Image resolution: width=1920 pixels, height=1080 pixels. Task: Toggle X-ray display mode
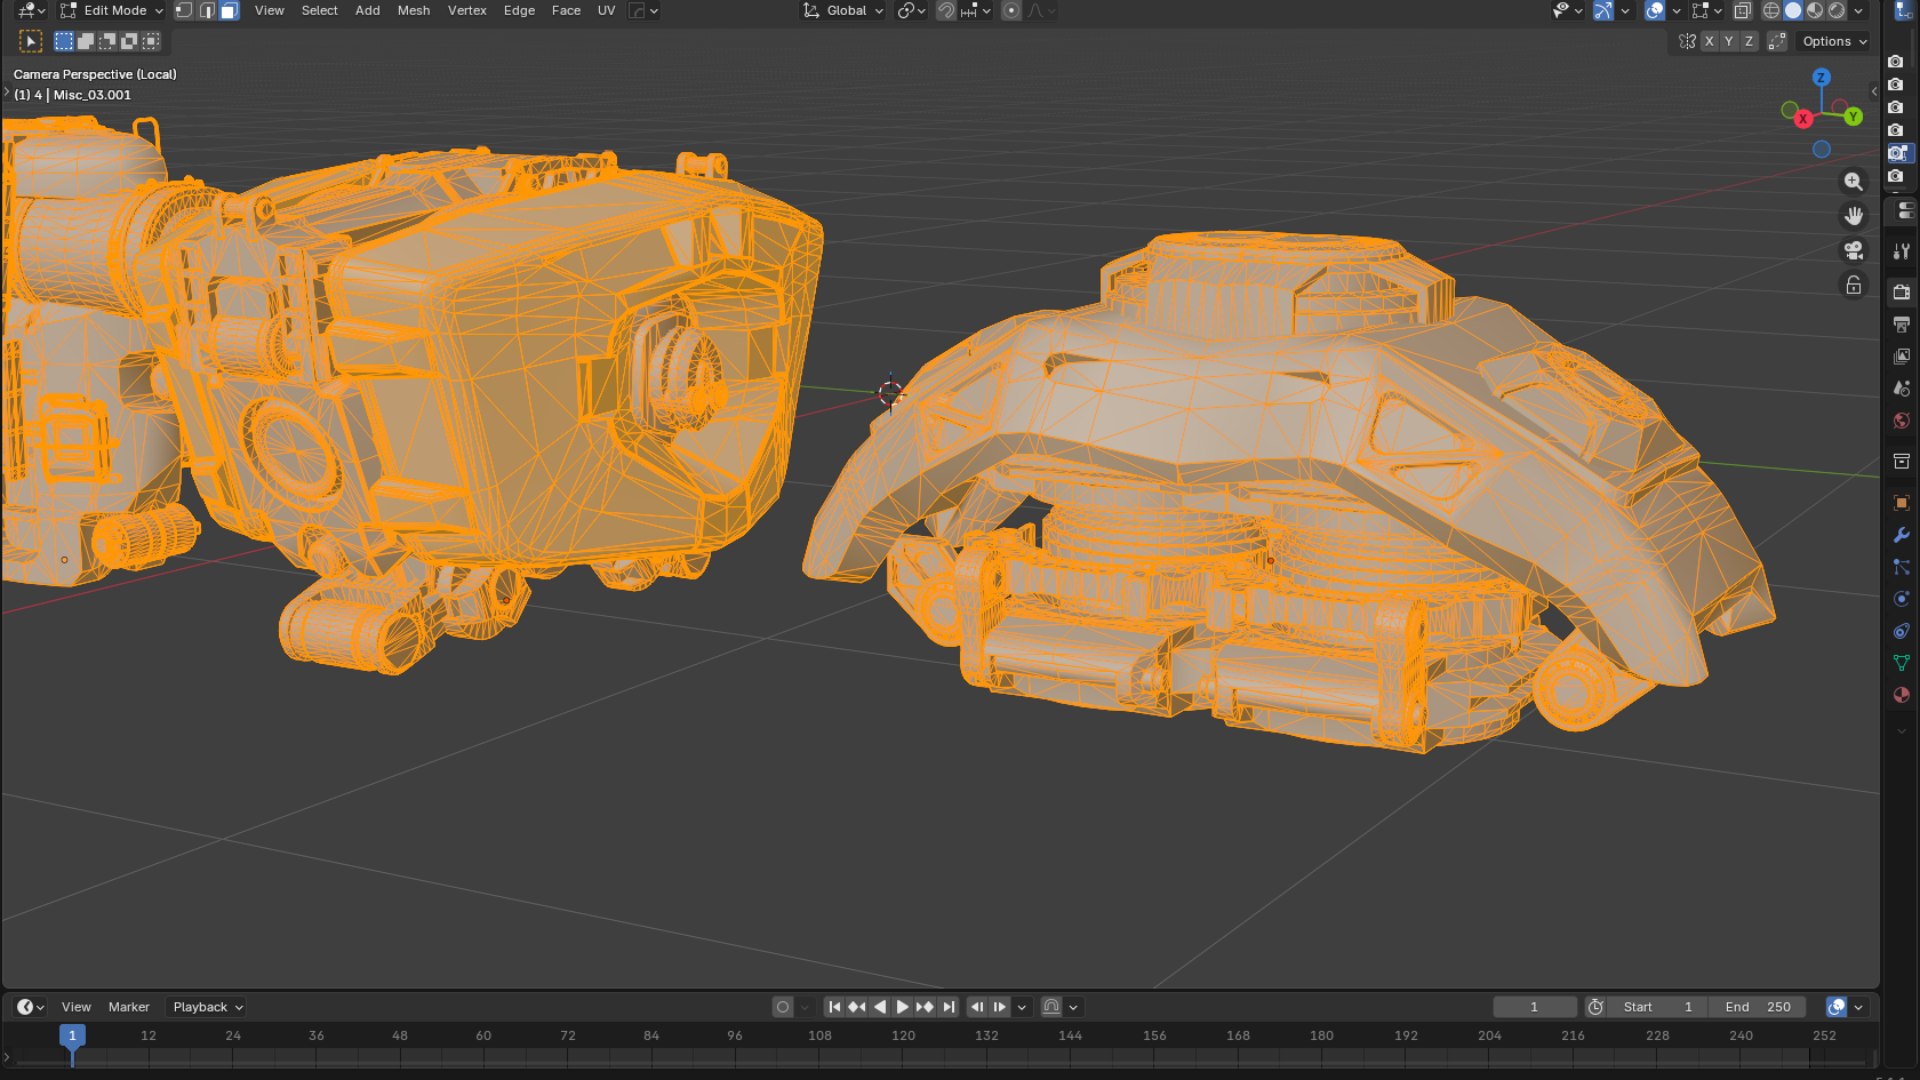(x=1742, y=11)
